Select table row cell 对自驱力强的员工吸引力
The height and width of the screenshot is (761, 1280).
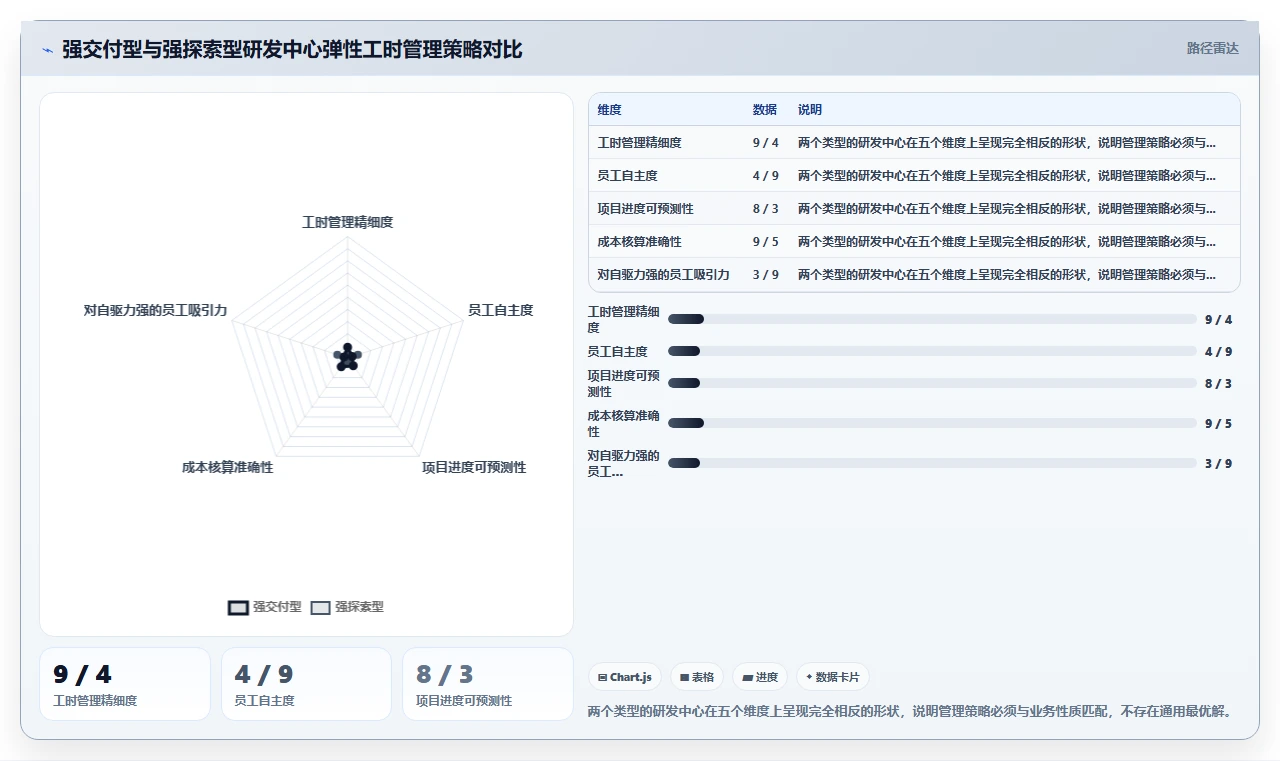click(x=664, y=275)
